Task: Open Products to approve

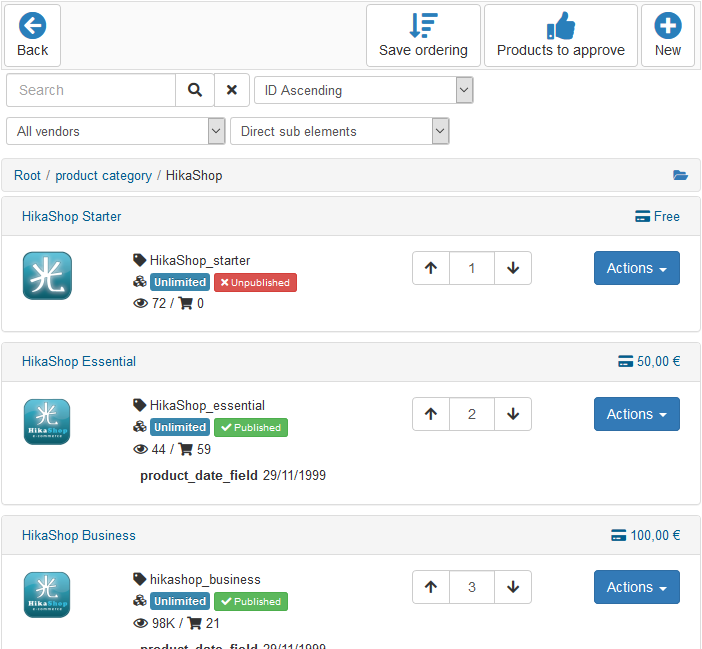Action: (561, 35)
